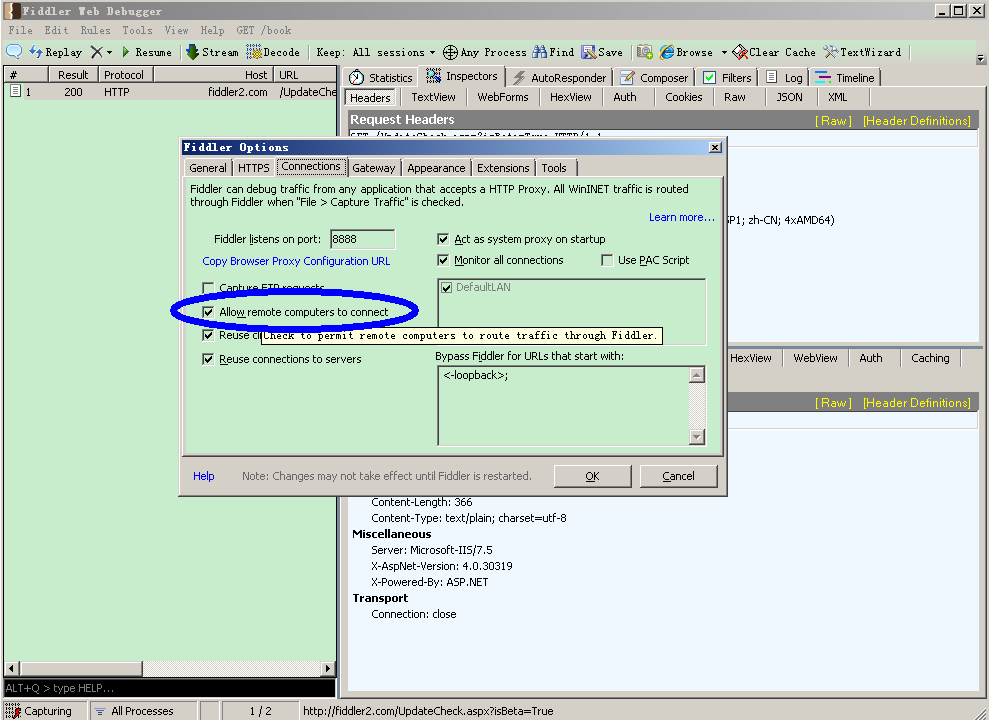Uncheck Act as system proxy on startup
Viewport: 989px width, 720px height.
[x=443, y=239]
